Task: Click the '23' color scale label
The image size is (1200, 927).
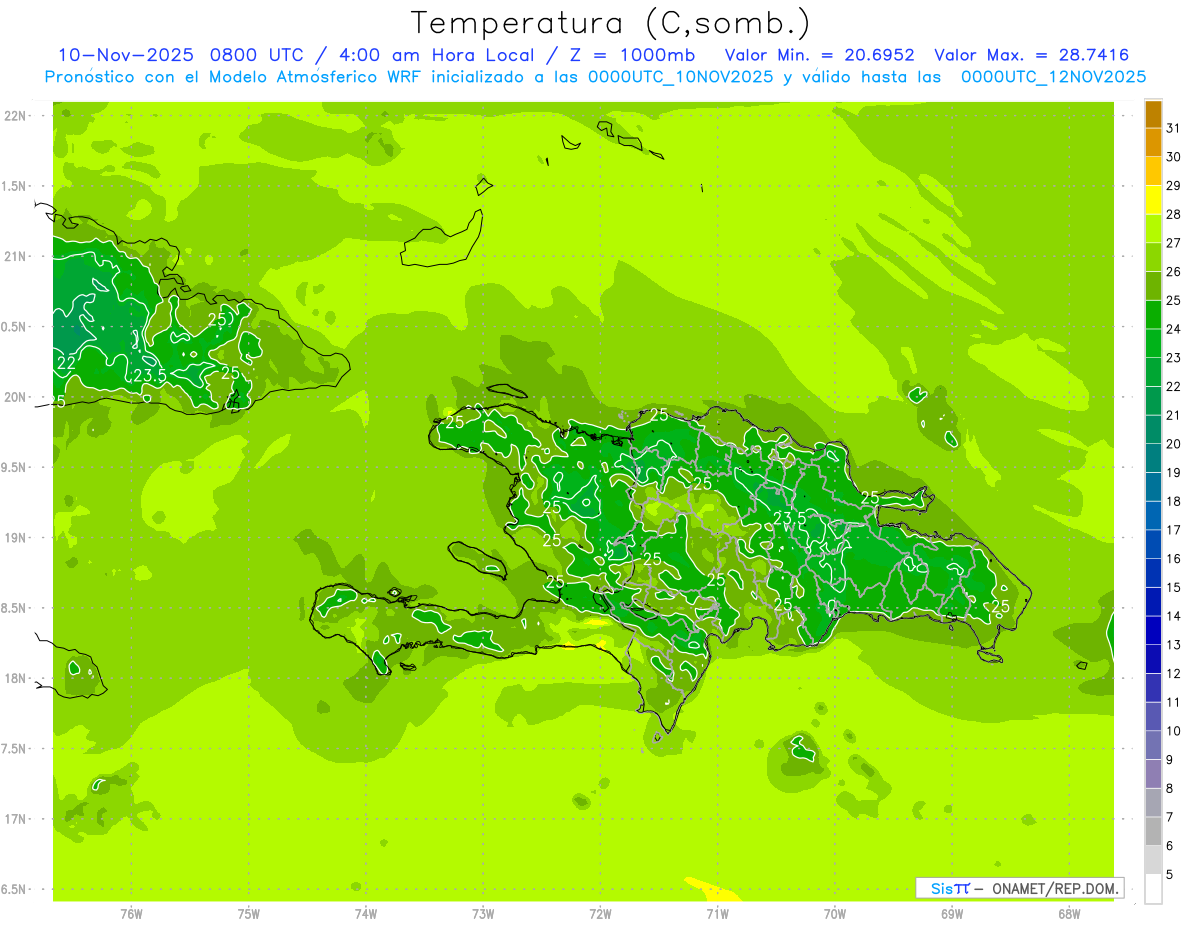Action: [1174, 358]
